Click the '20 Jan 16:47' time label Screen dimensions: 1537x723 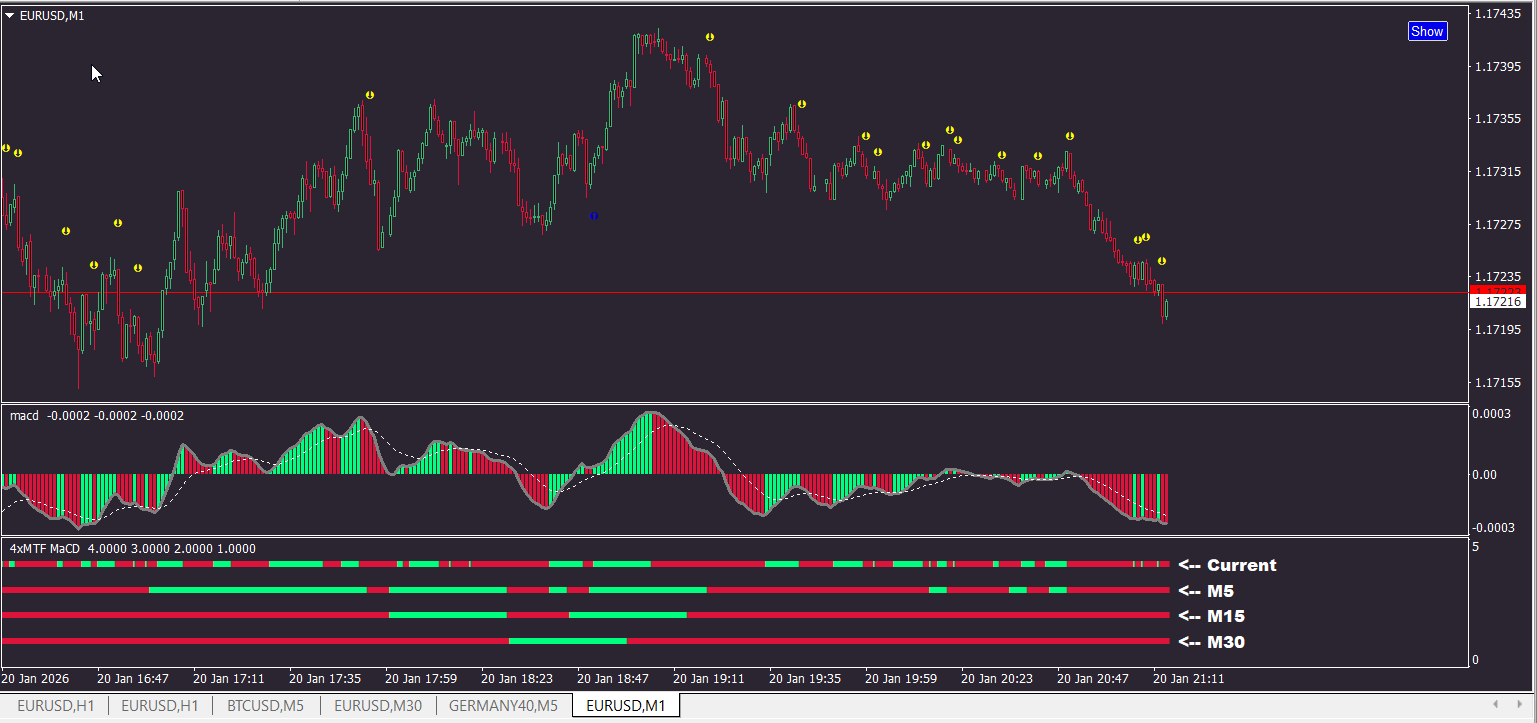click(x=133, y=678)
